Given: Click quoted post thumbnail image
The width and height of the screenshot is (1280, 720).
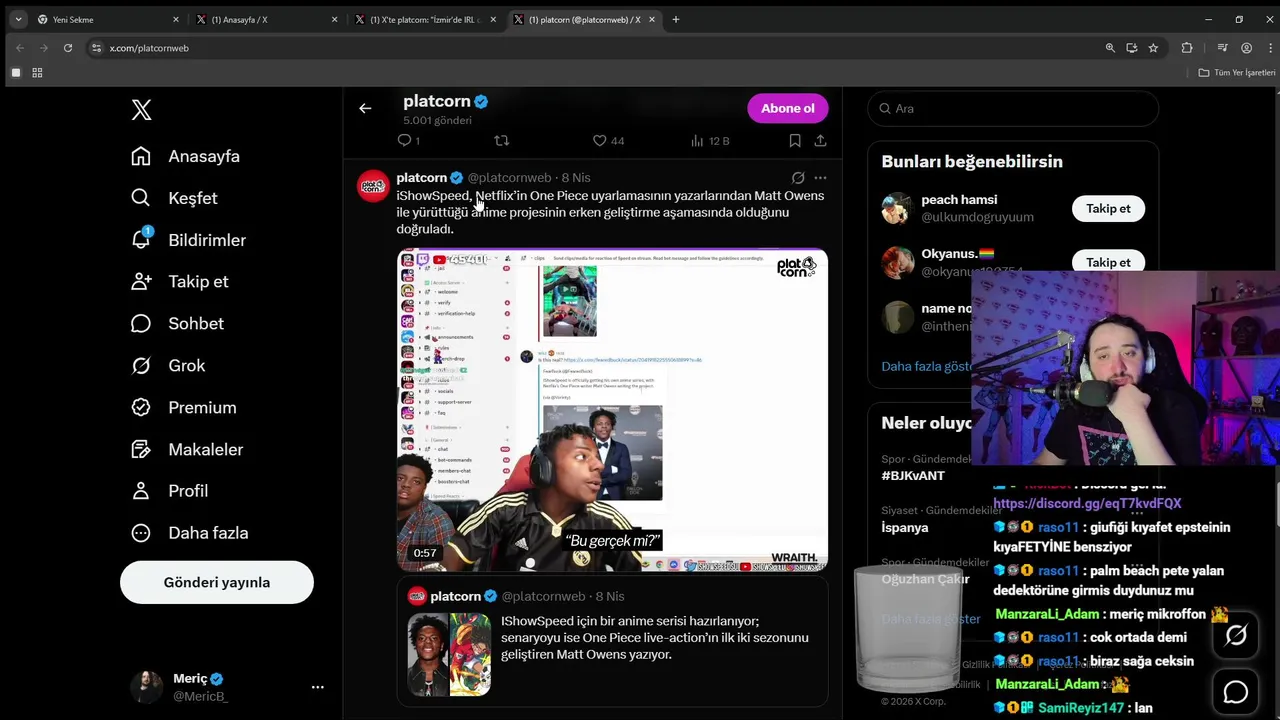Looking at the screenshot, I should (449, 654).
